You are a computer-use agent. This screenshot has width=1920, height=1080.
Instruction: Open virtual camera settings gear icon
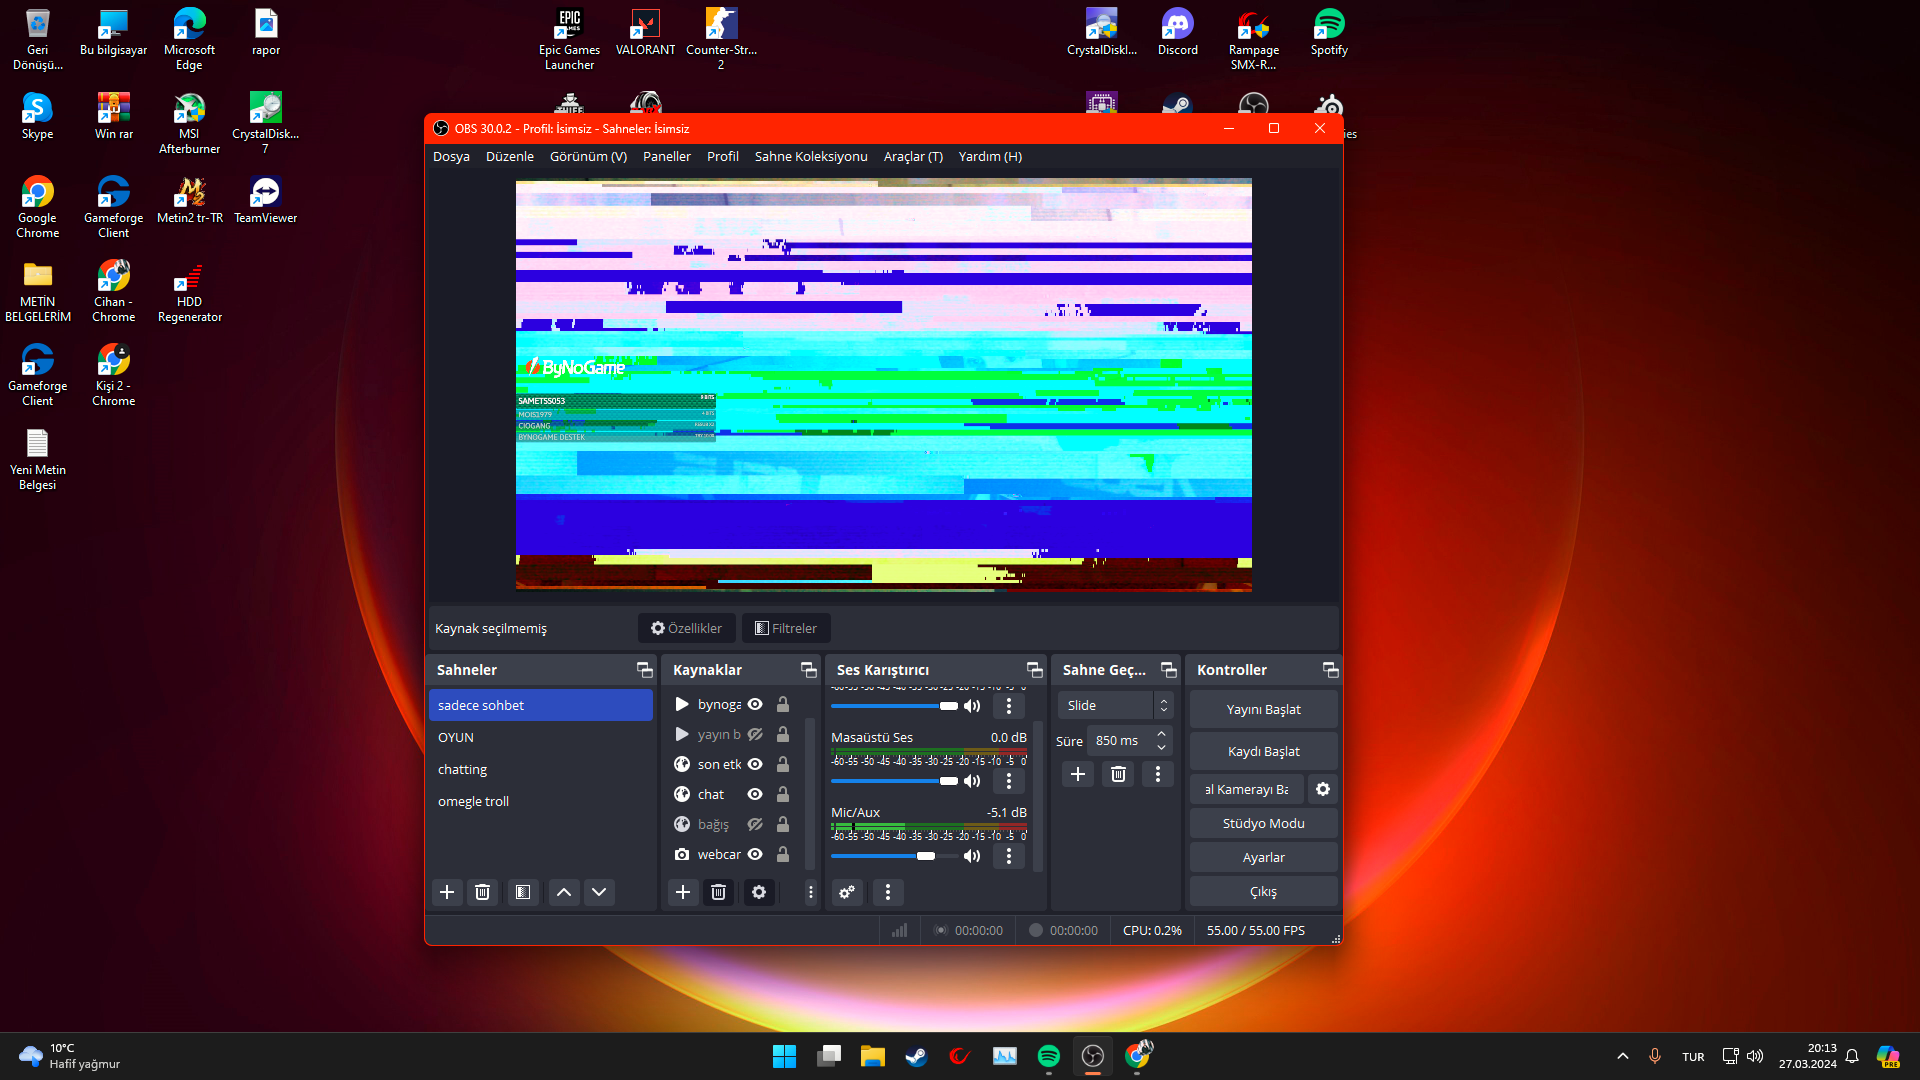coord(1323,789)
